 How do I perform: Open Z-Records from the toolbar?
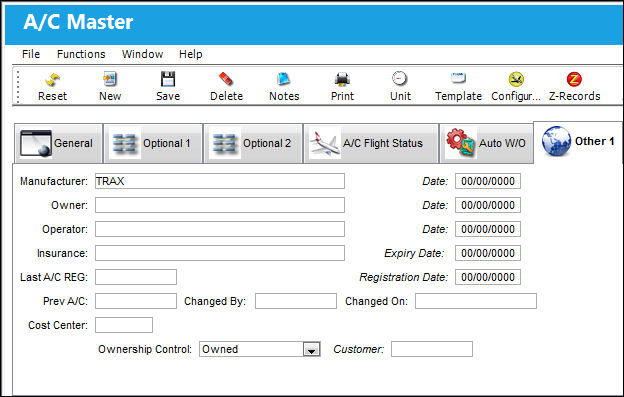574,87
